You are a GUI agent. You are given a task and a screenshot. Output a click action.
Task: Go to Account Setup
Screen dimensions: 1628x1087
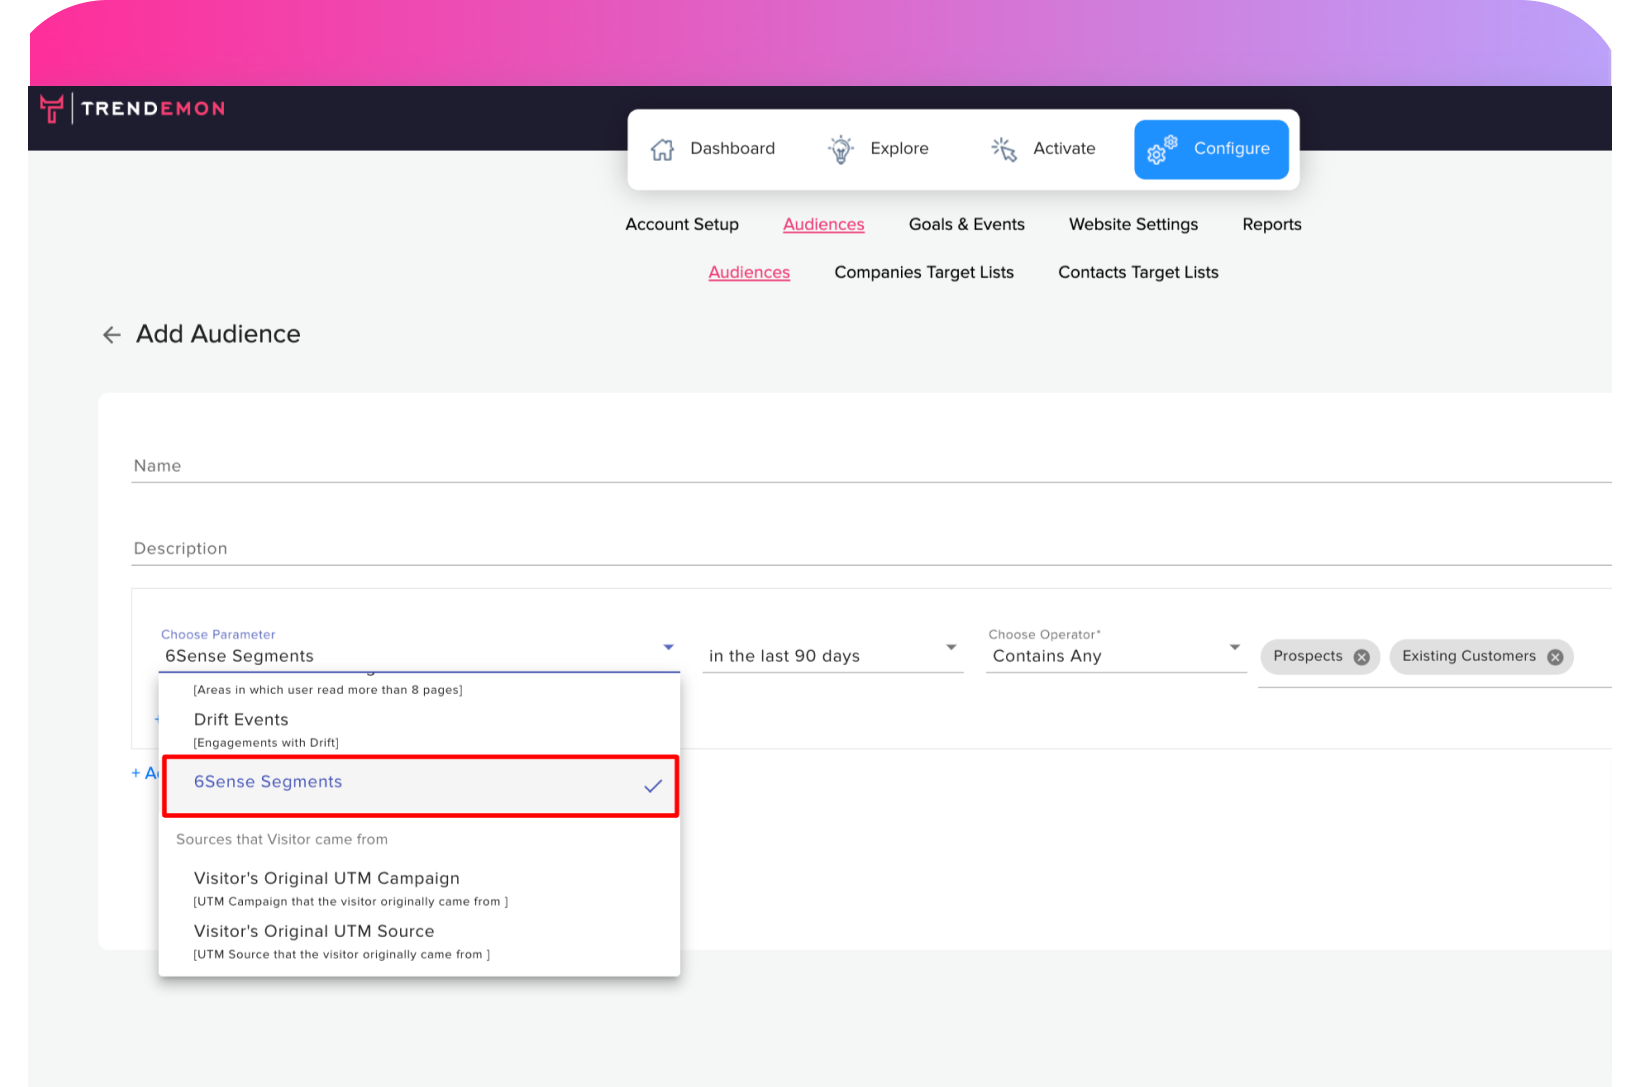point(682,224)
